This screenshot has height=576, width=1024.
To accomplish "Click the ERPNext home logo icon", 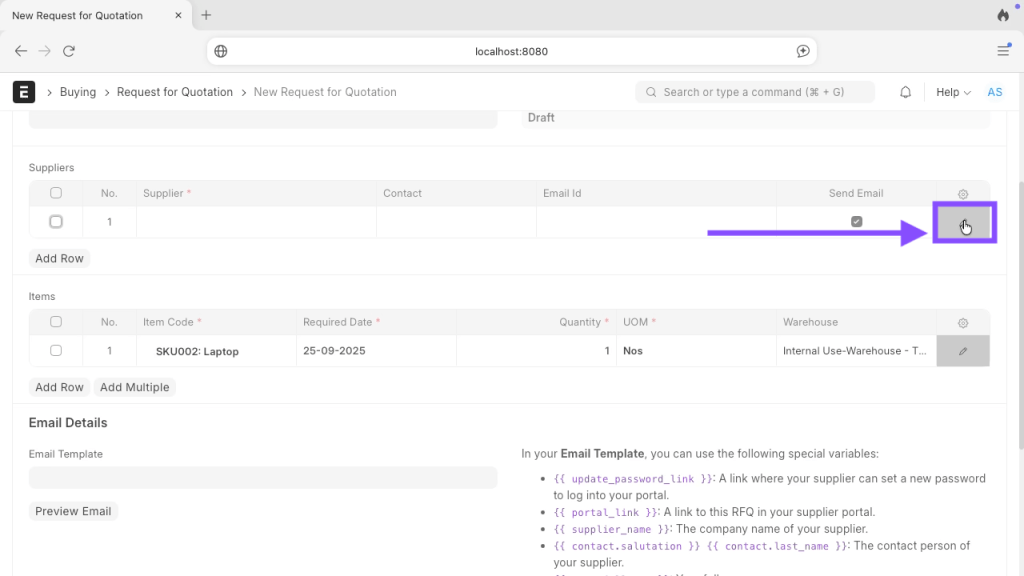I will (x=24, y=92).
